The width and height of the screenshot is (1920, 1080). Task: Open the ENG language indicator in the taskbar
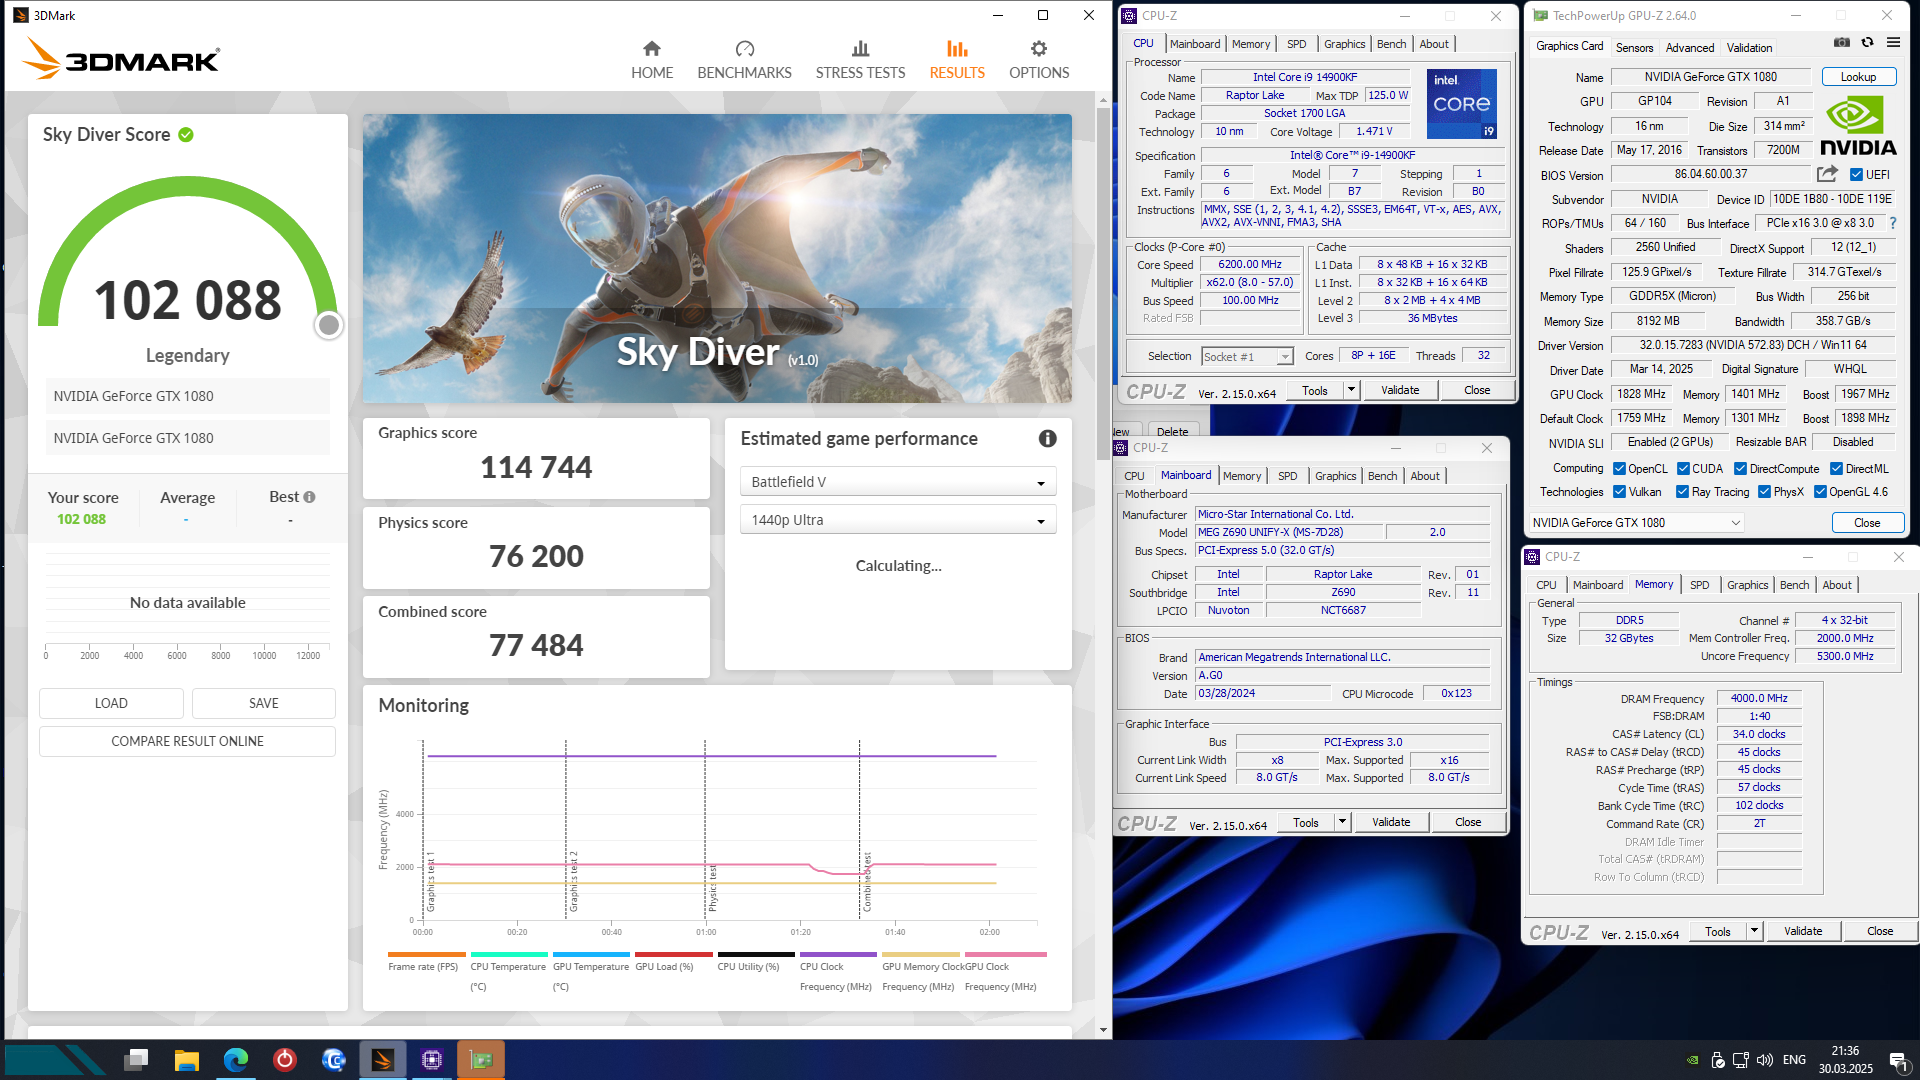(x=1794, y=1060)
